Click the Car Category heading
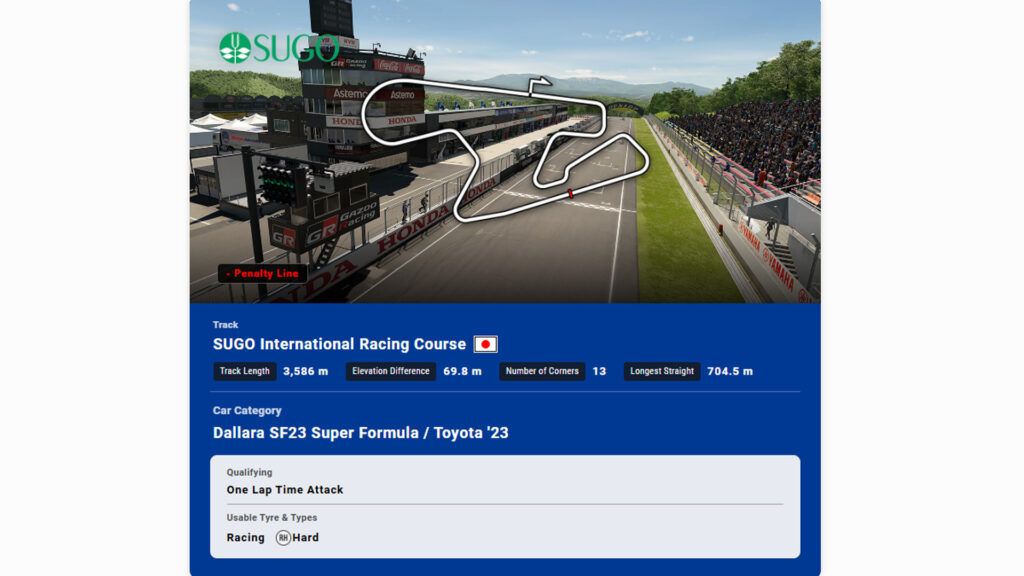 click(x=247, y=411)
